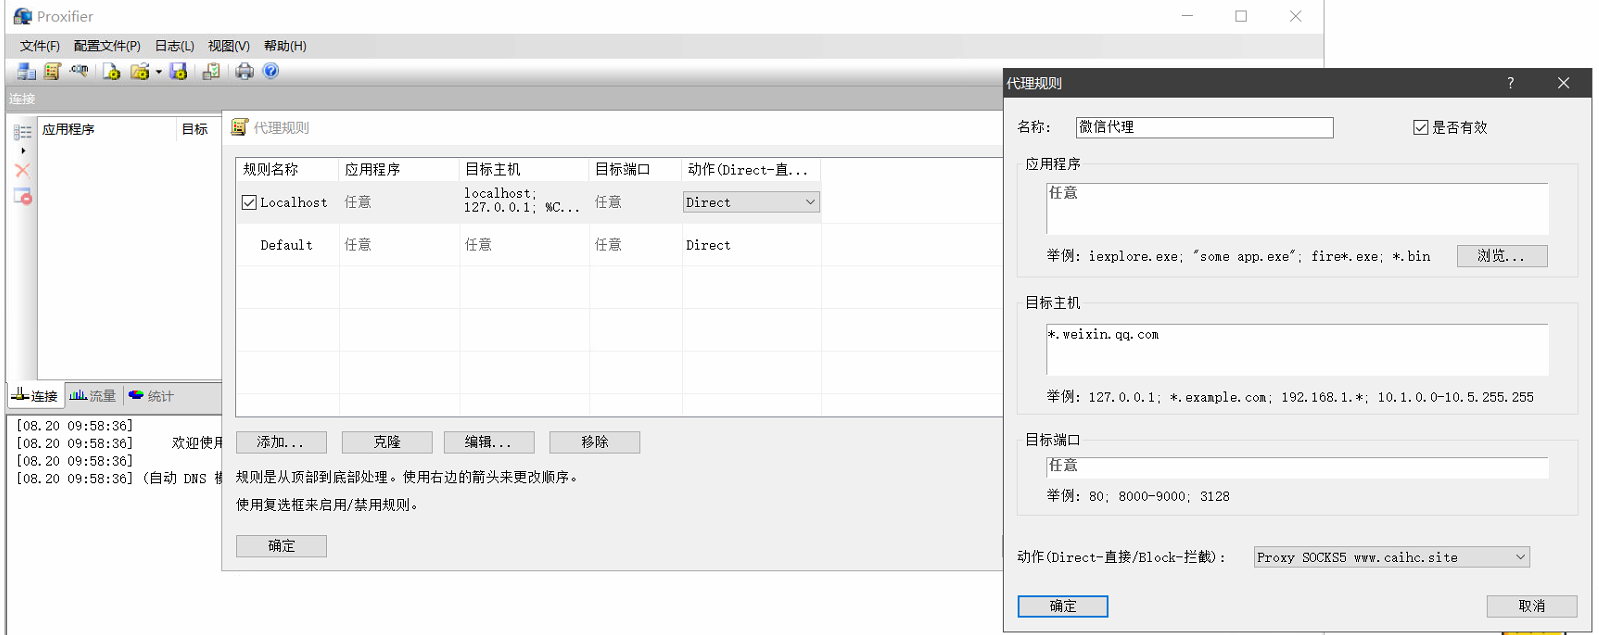The height and width of the screenshot is (635, 1599).
Task: Select the Default rule row name
Action: tap(286, 245)
